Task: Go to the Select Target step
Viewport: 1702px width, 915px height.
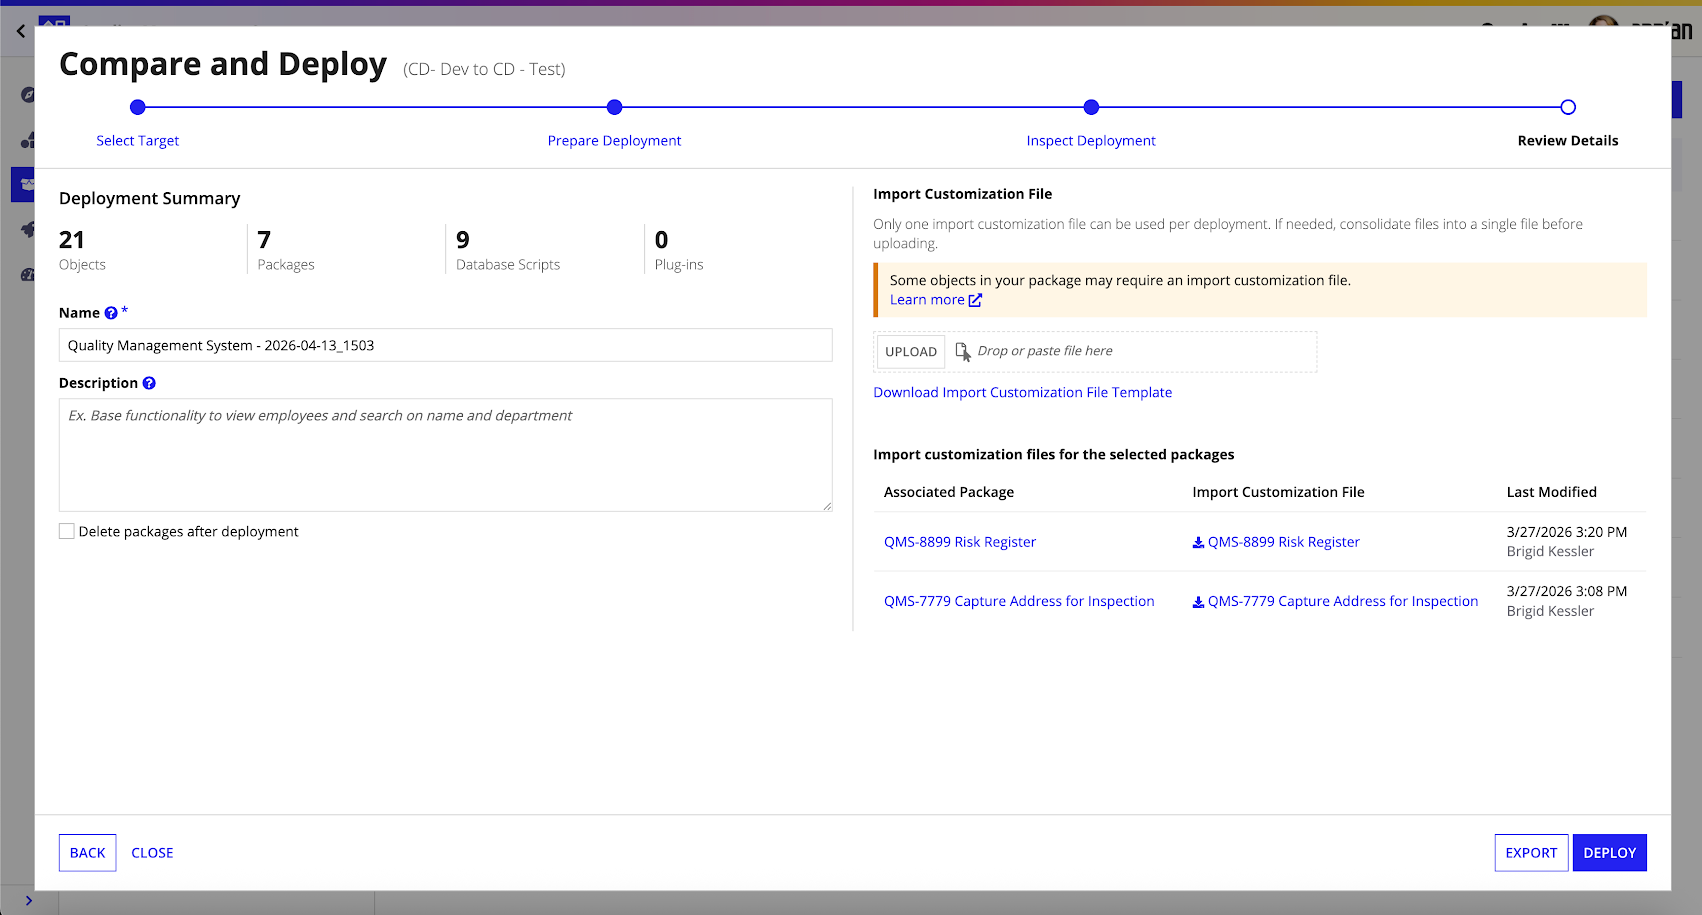Action: pyautogui.click(x=137, y=141)
